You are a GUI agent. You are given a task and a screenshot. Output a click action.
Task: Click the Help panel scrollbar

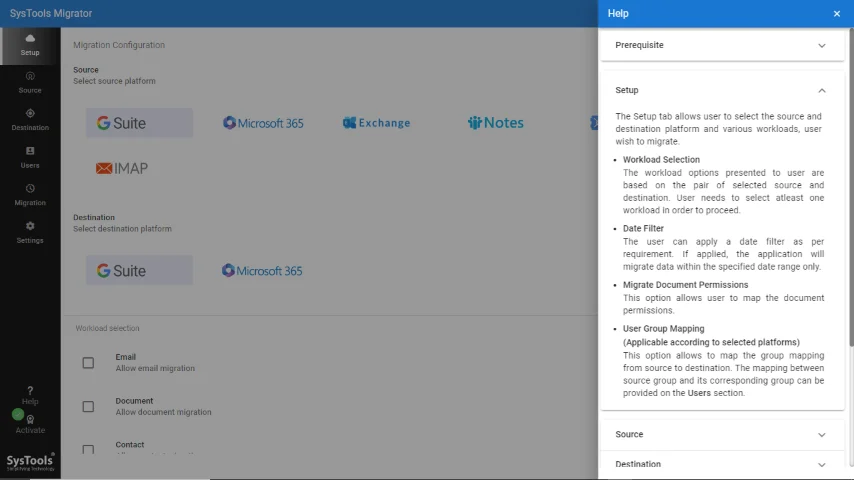point(851,187)
